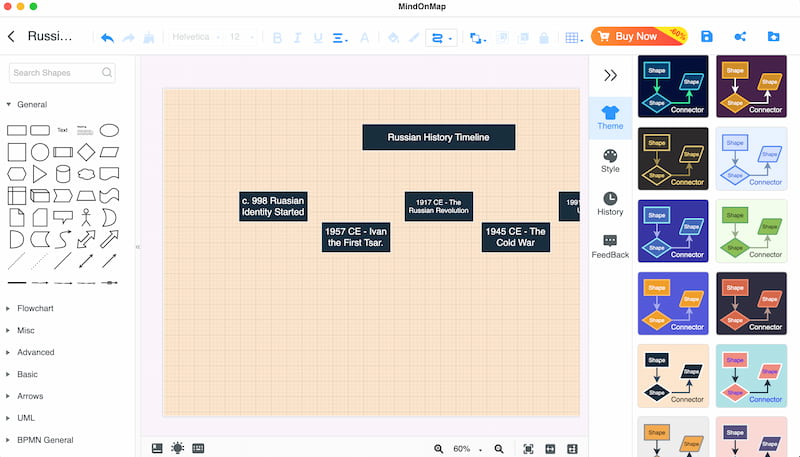This screenshot has height=457, width=800.
Task: Click the share icon
Action: point(740,36)
